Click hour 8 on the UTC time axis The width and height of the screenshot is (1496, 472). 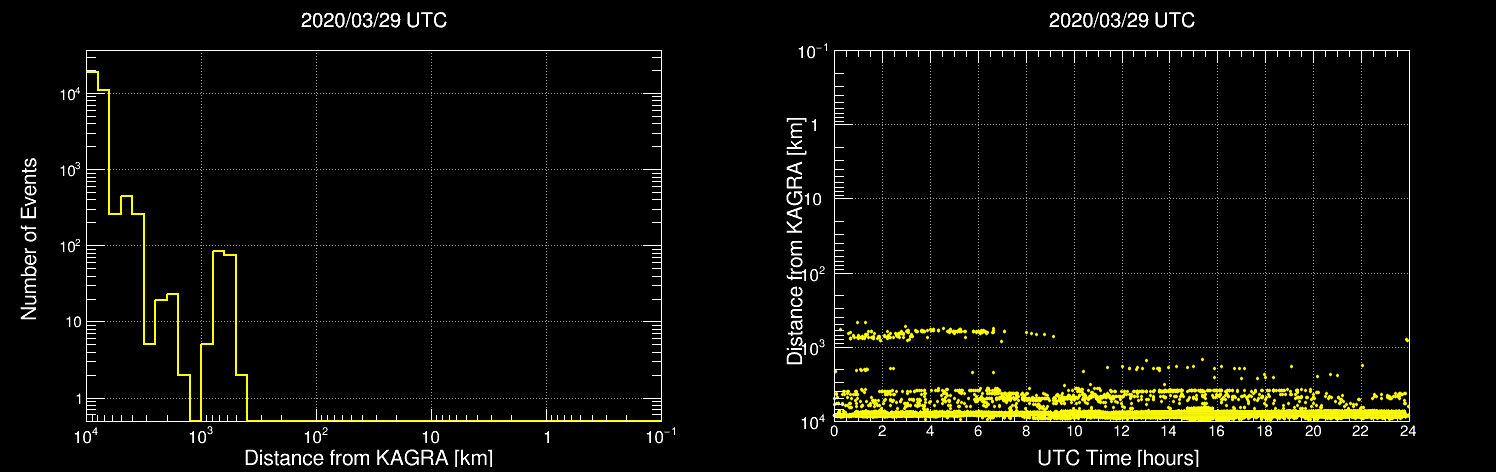pos(1026,432)
